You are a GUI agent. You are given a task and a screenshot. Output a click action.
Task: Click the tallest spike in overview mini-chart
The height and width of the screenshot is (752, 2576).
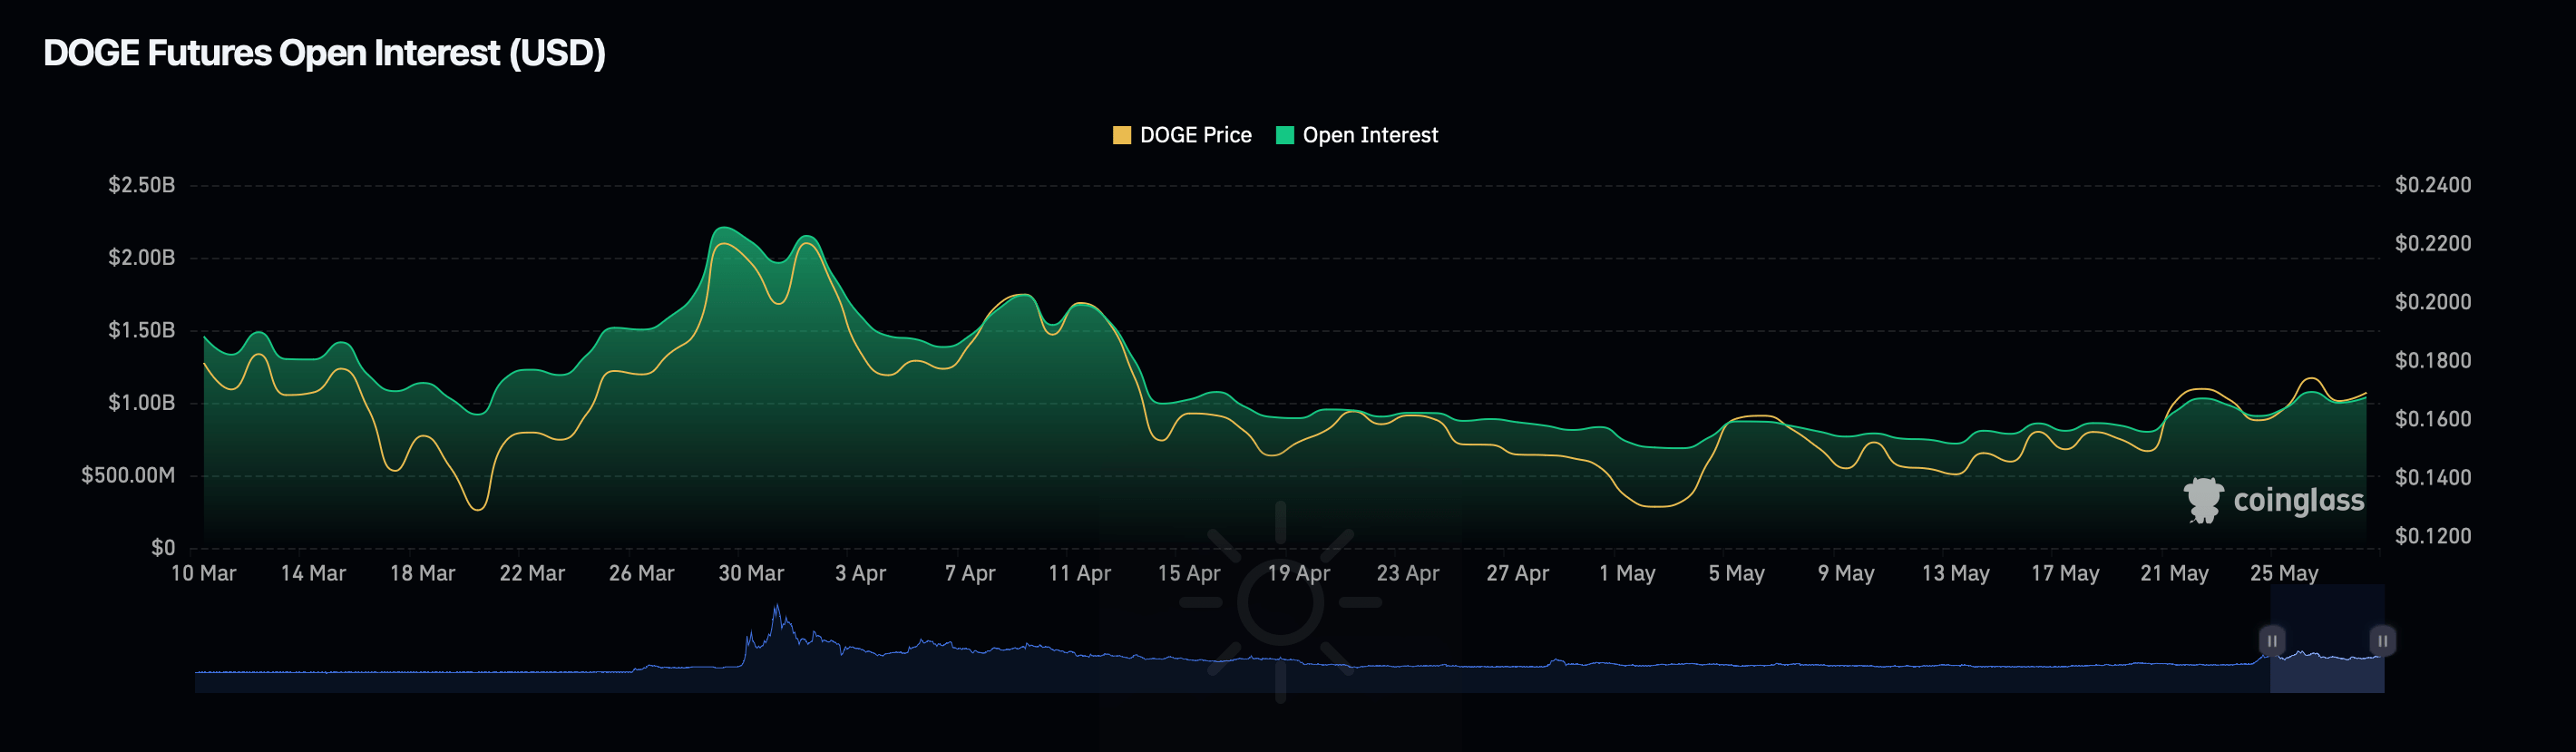(x=776, y=610)
